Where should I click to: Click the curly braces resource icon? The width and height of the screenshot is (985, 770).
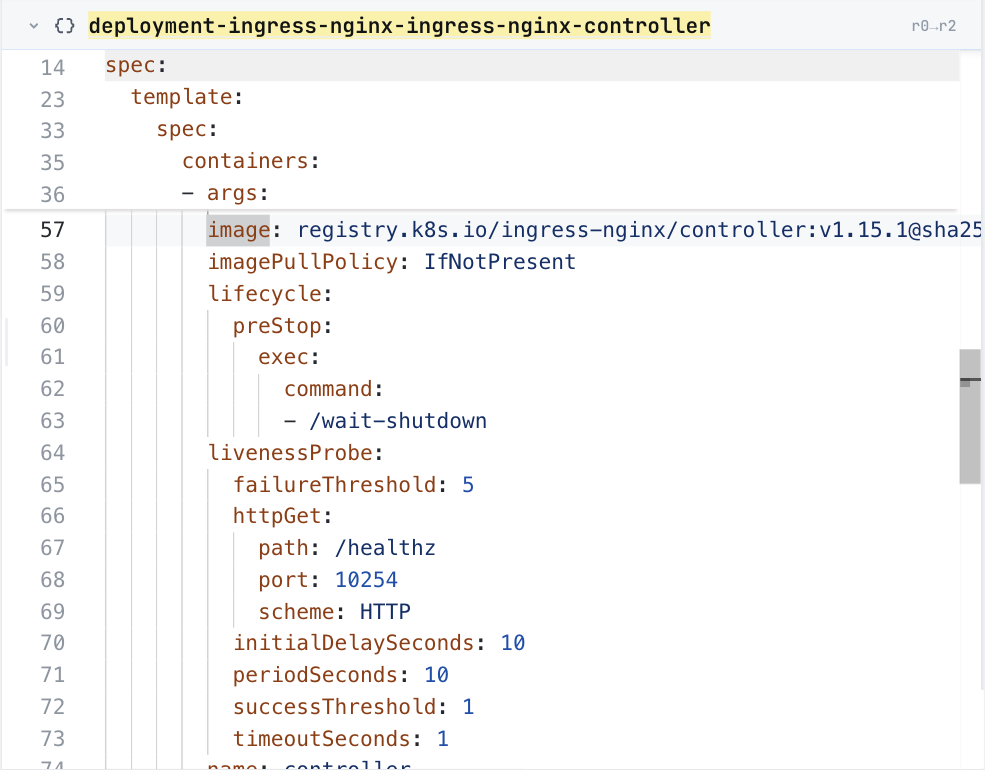65,26
